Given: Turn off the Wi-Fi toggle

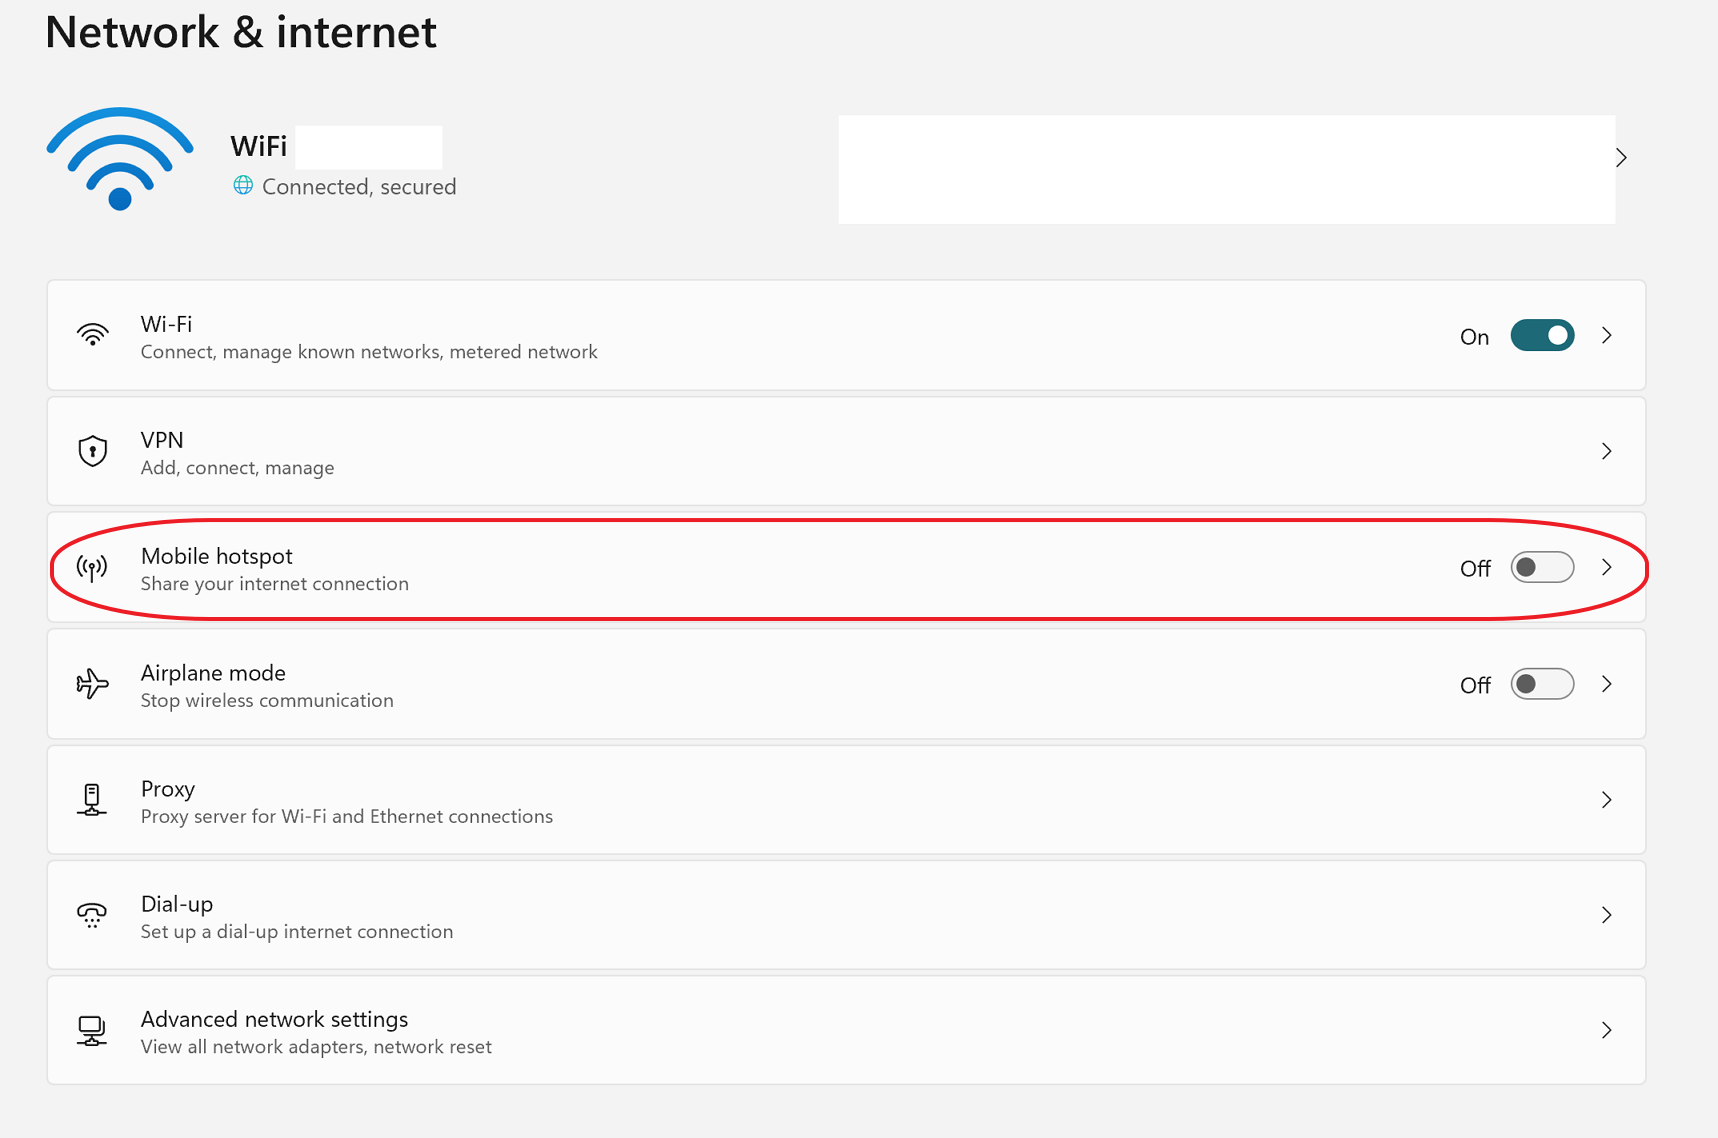Looking at the screenshot, I should tap(1541, 336).
